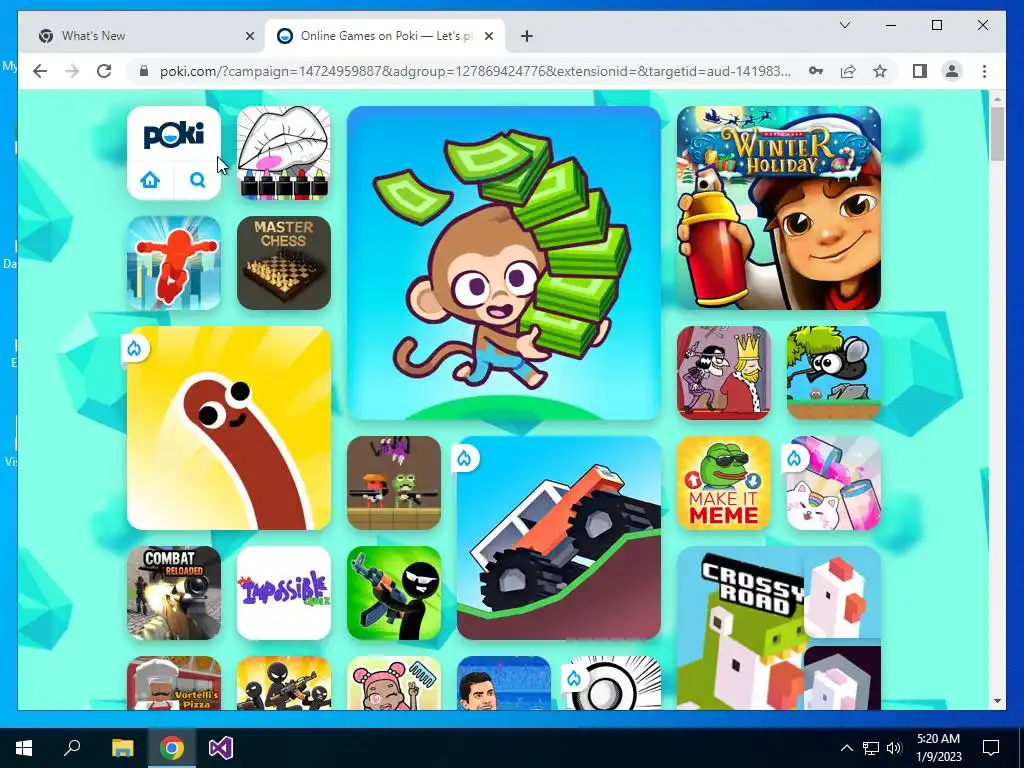The image size is (1024, 768).
Task: Click the Poki logo
Action: [x=174, y=135]
